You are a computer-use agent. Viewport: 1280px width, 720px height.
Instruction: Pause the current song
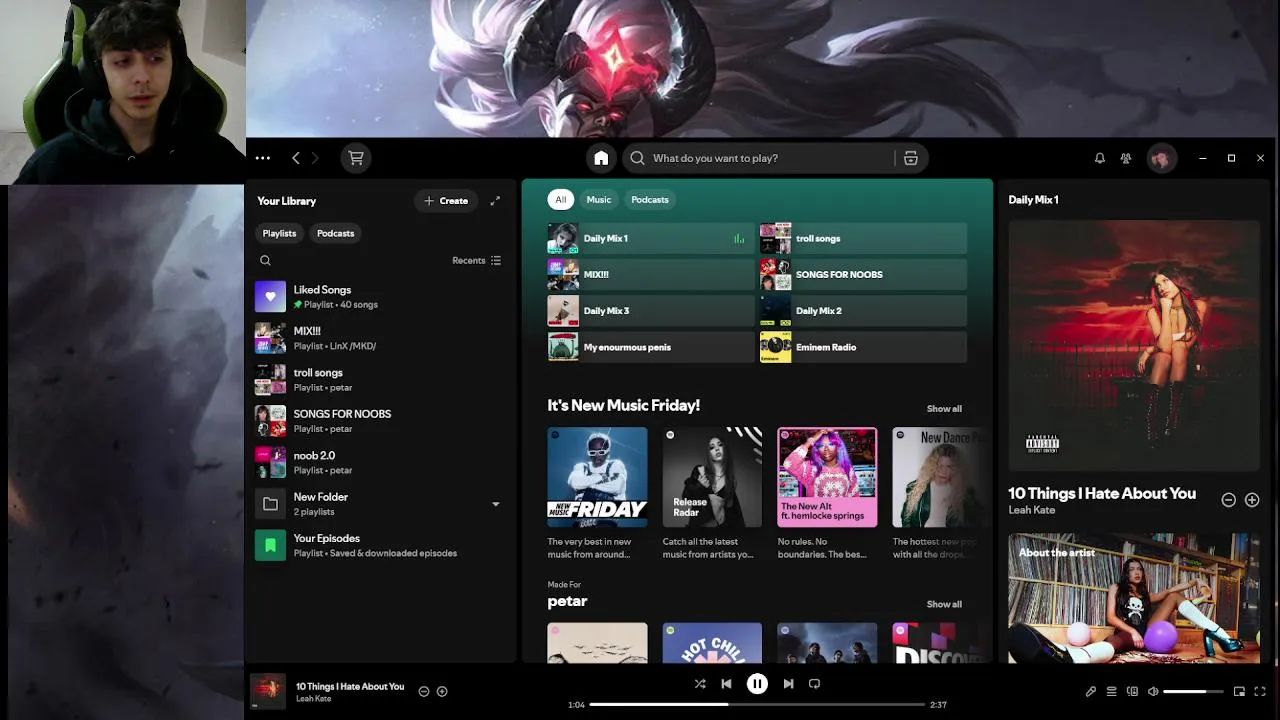[x=757, y=684]
